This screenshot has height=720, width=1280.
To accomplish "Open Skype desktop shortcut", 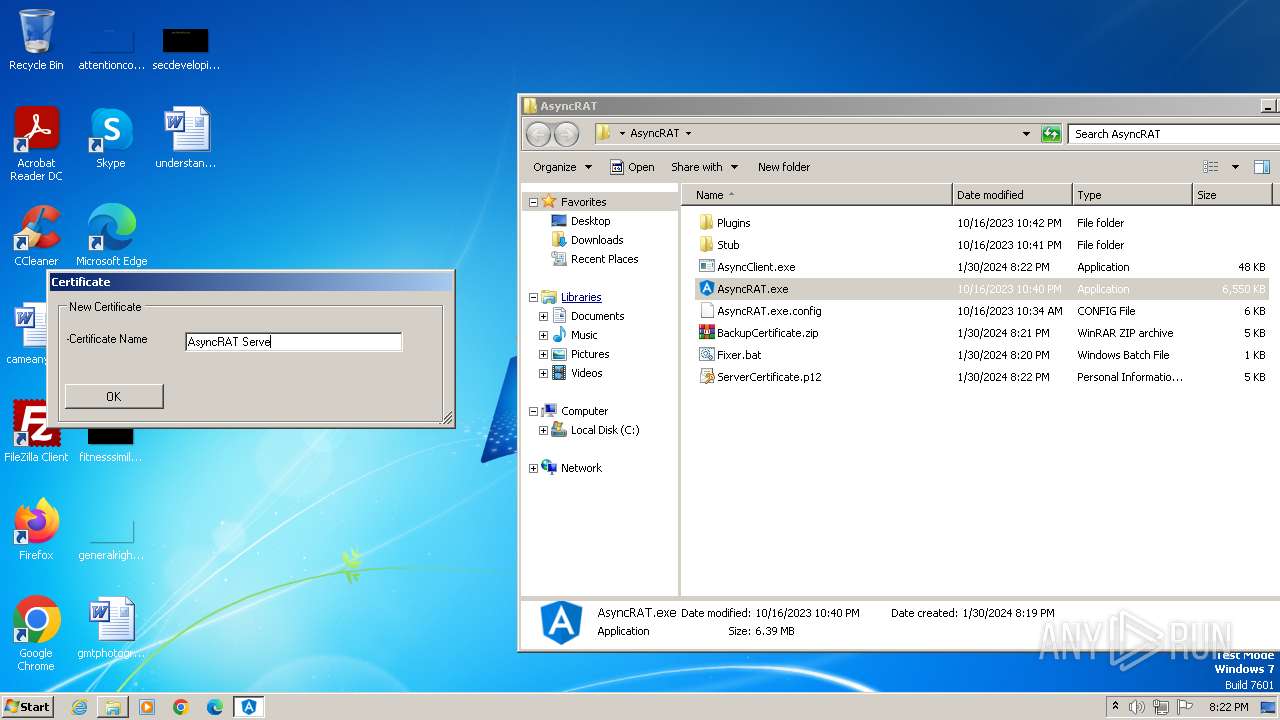I will (x=111, y=138).
